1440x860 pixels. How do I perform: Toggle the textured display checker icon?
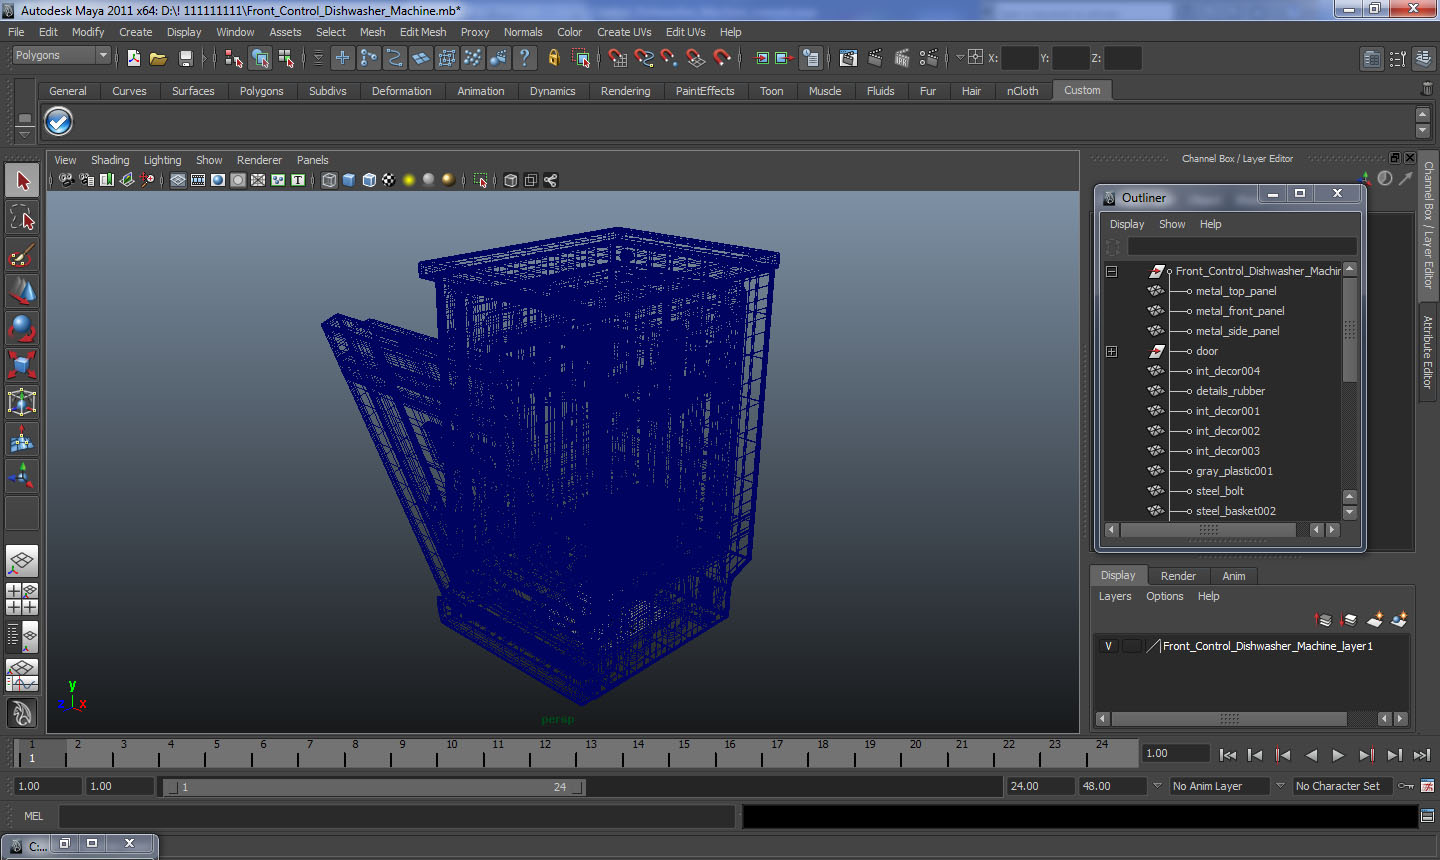(389, 180)
